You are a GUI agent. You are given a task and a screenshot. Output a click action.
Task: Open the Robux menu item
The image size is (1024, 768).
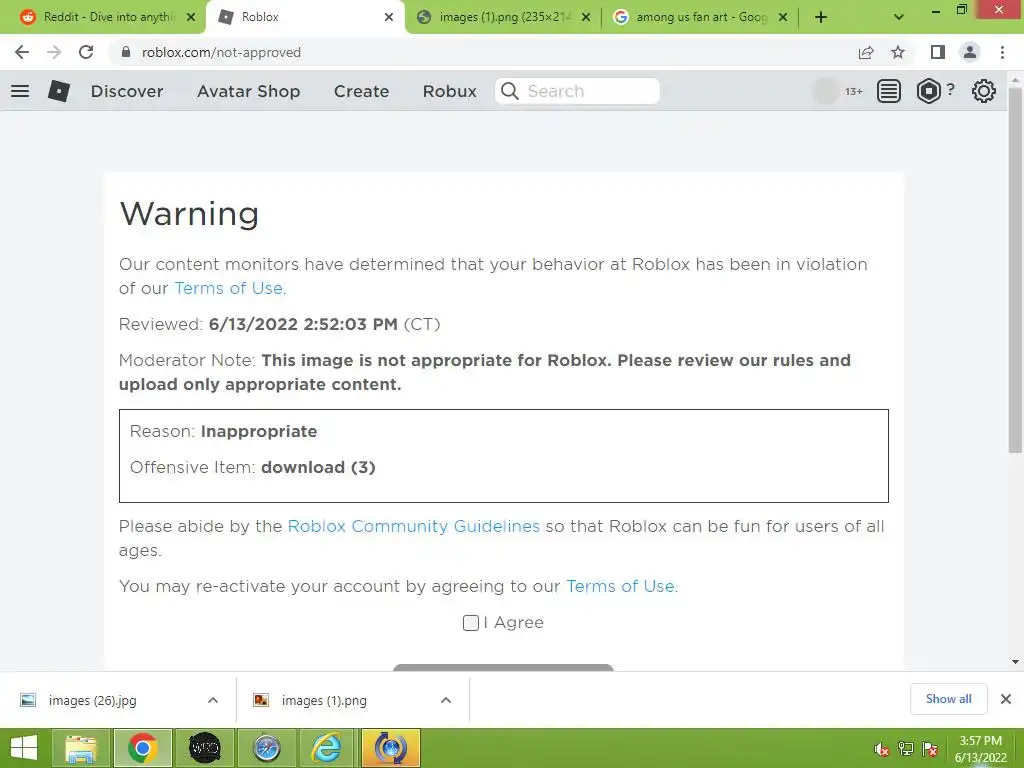tap(449, 91)
